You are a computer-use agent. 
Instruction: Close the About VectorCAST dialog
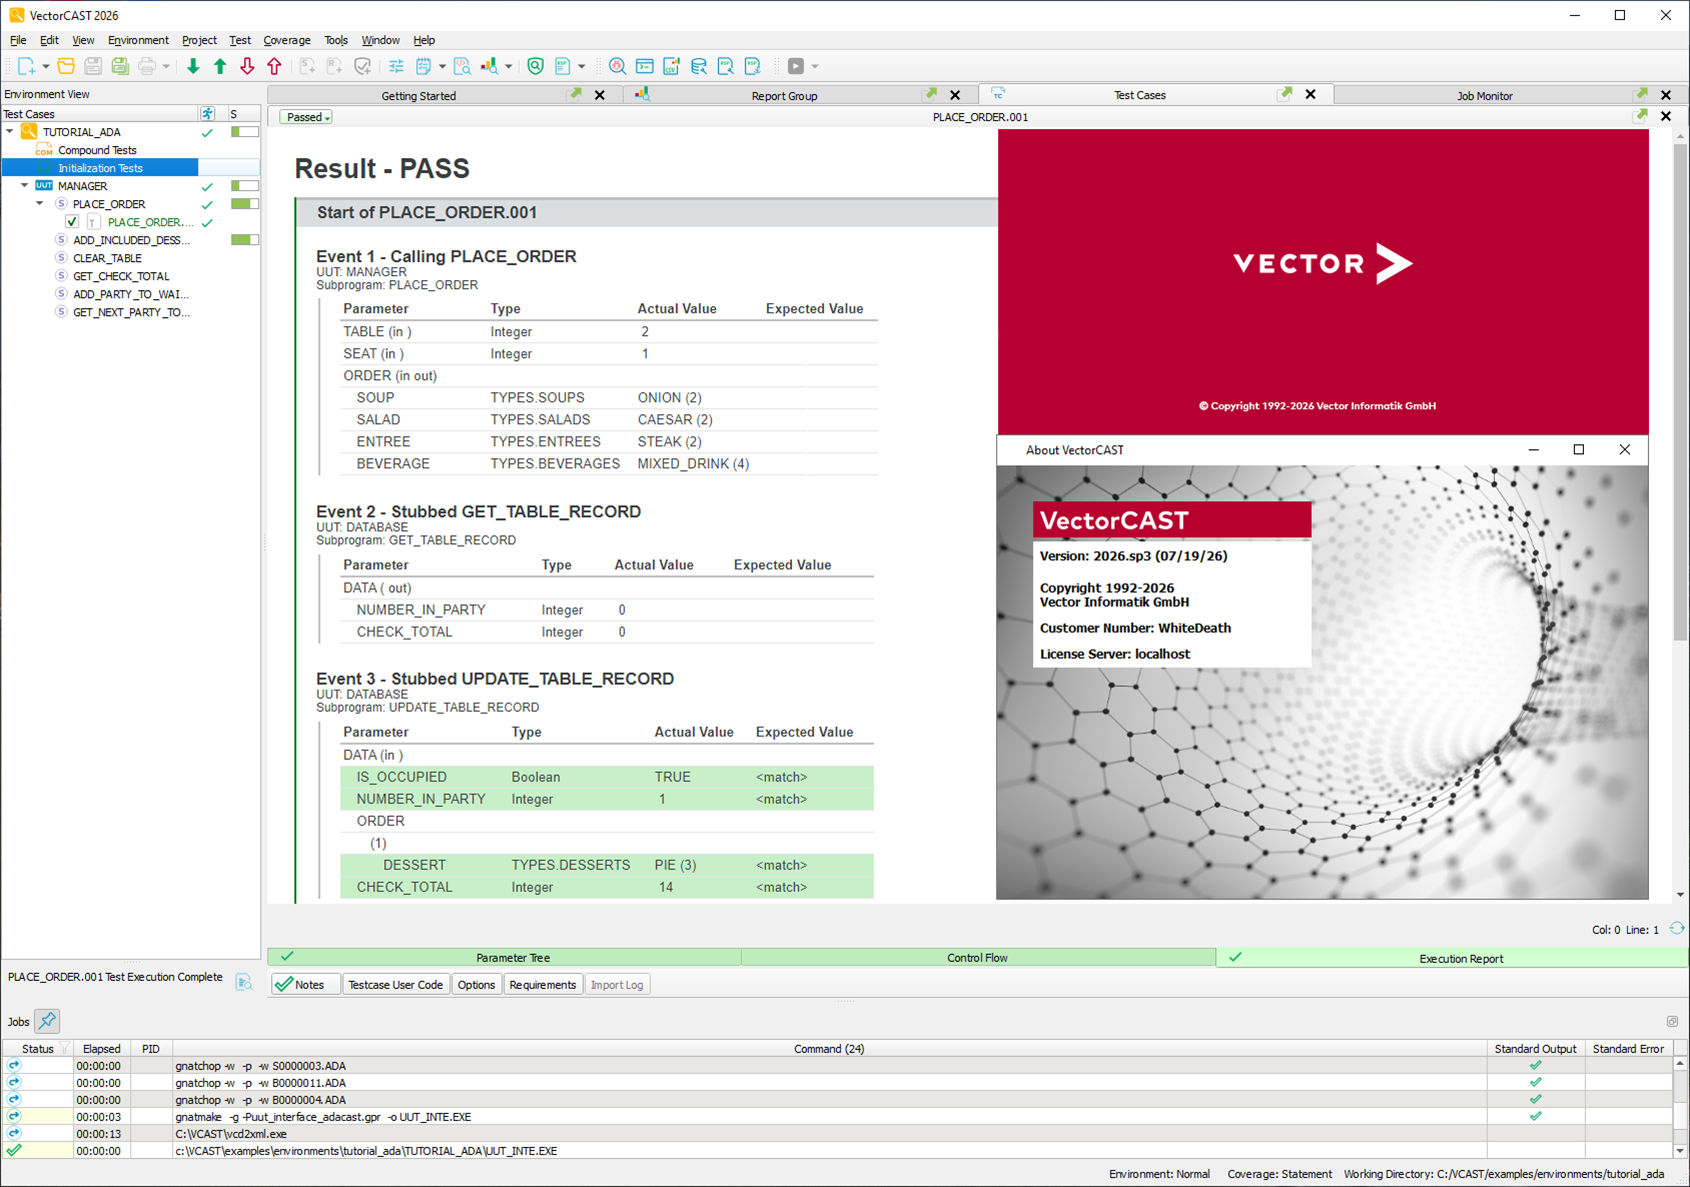(1625, 449)
